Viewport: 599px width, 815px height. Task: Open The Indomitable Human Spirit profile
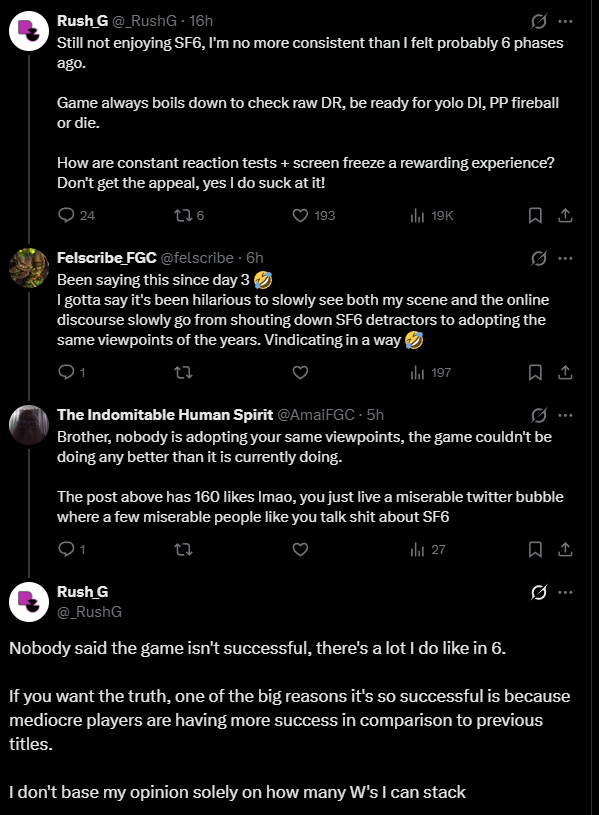point(165,415)
